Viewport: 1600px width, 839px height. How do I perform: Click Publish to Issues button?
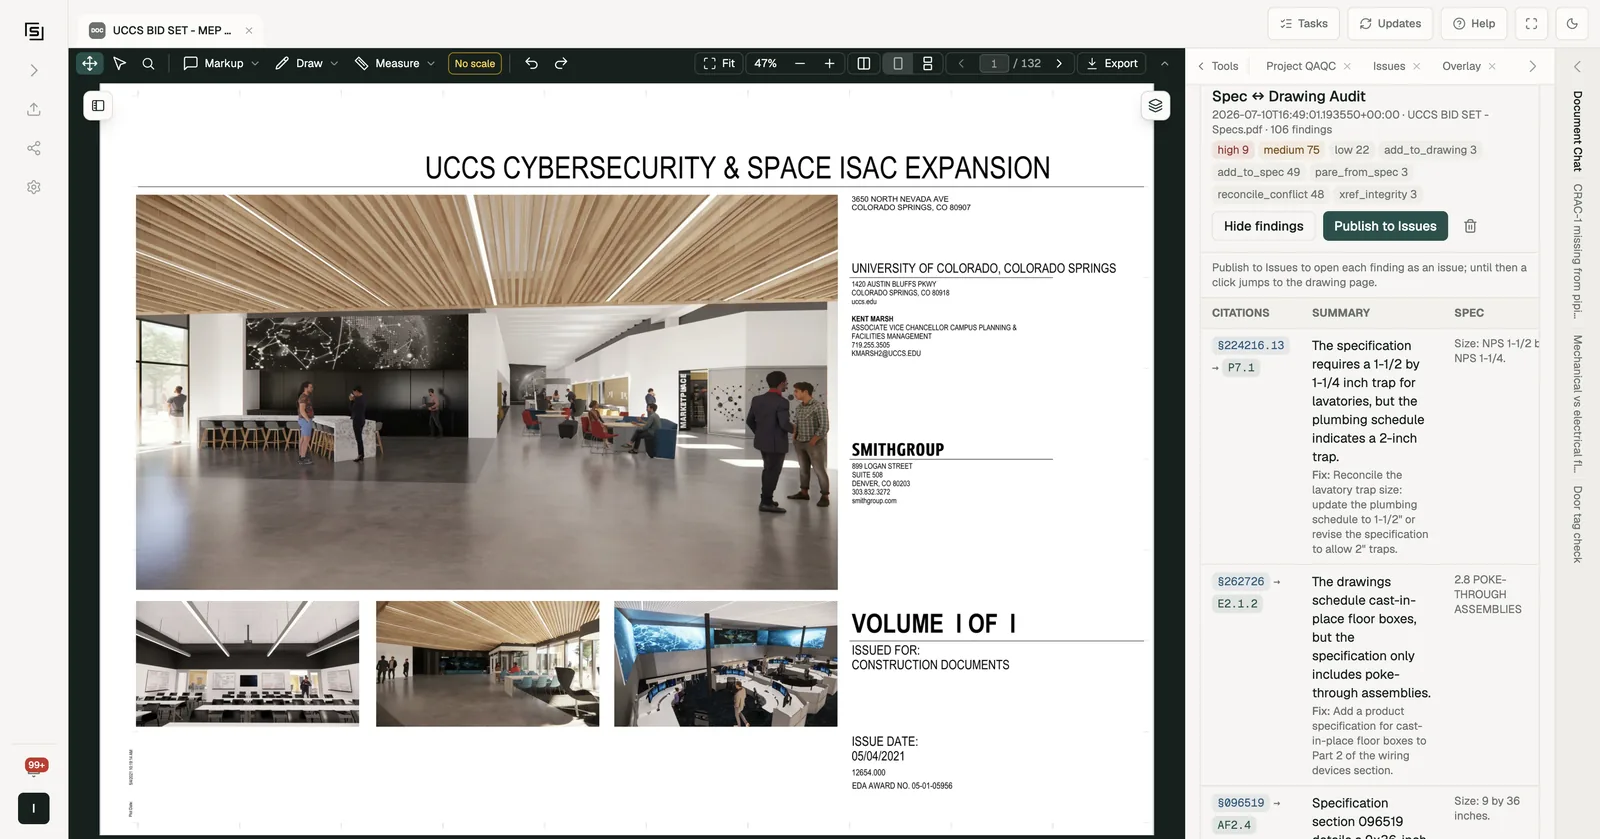1385,226
